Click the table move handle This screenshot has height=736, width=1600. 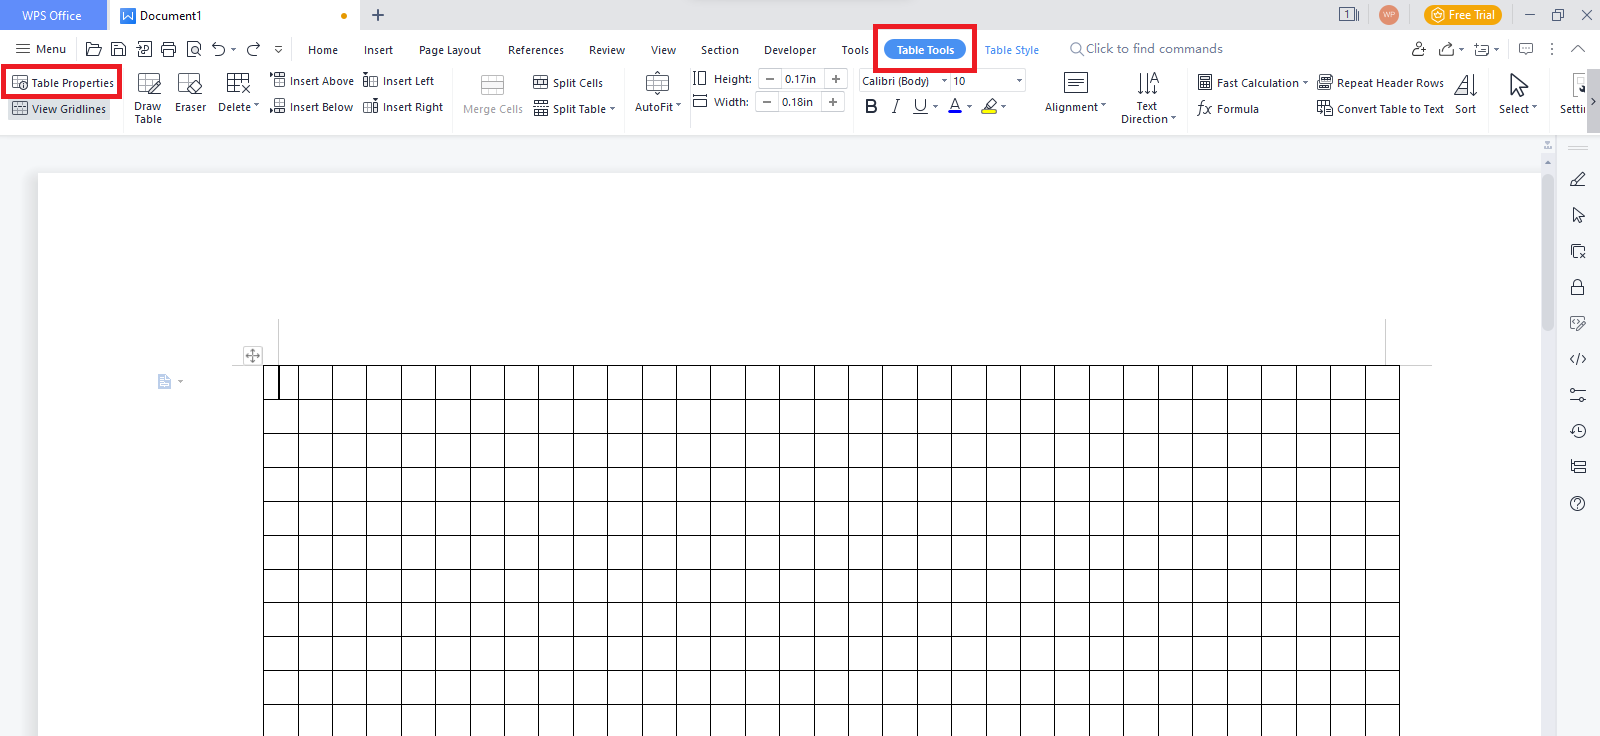(x=252, y=355)
